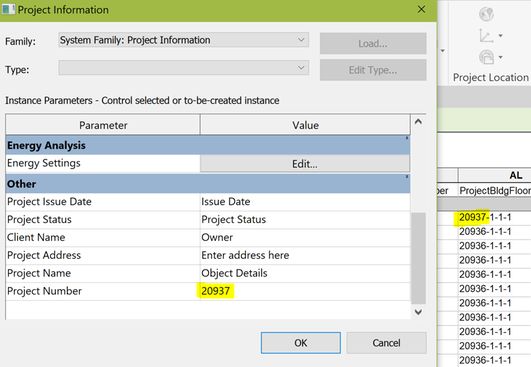Viewport: 531px width, 367px height.
Task: Click the Load... button
Action: tap(373, 43)
